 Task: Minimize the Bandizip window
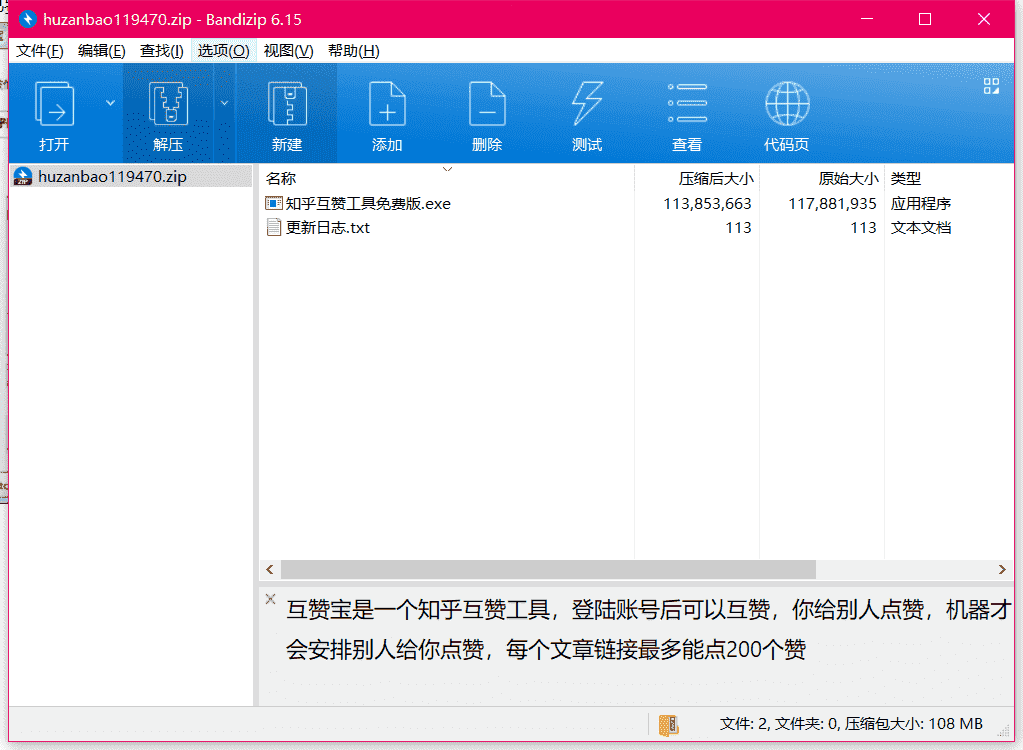click(x=866, y=19)
